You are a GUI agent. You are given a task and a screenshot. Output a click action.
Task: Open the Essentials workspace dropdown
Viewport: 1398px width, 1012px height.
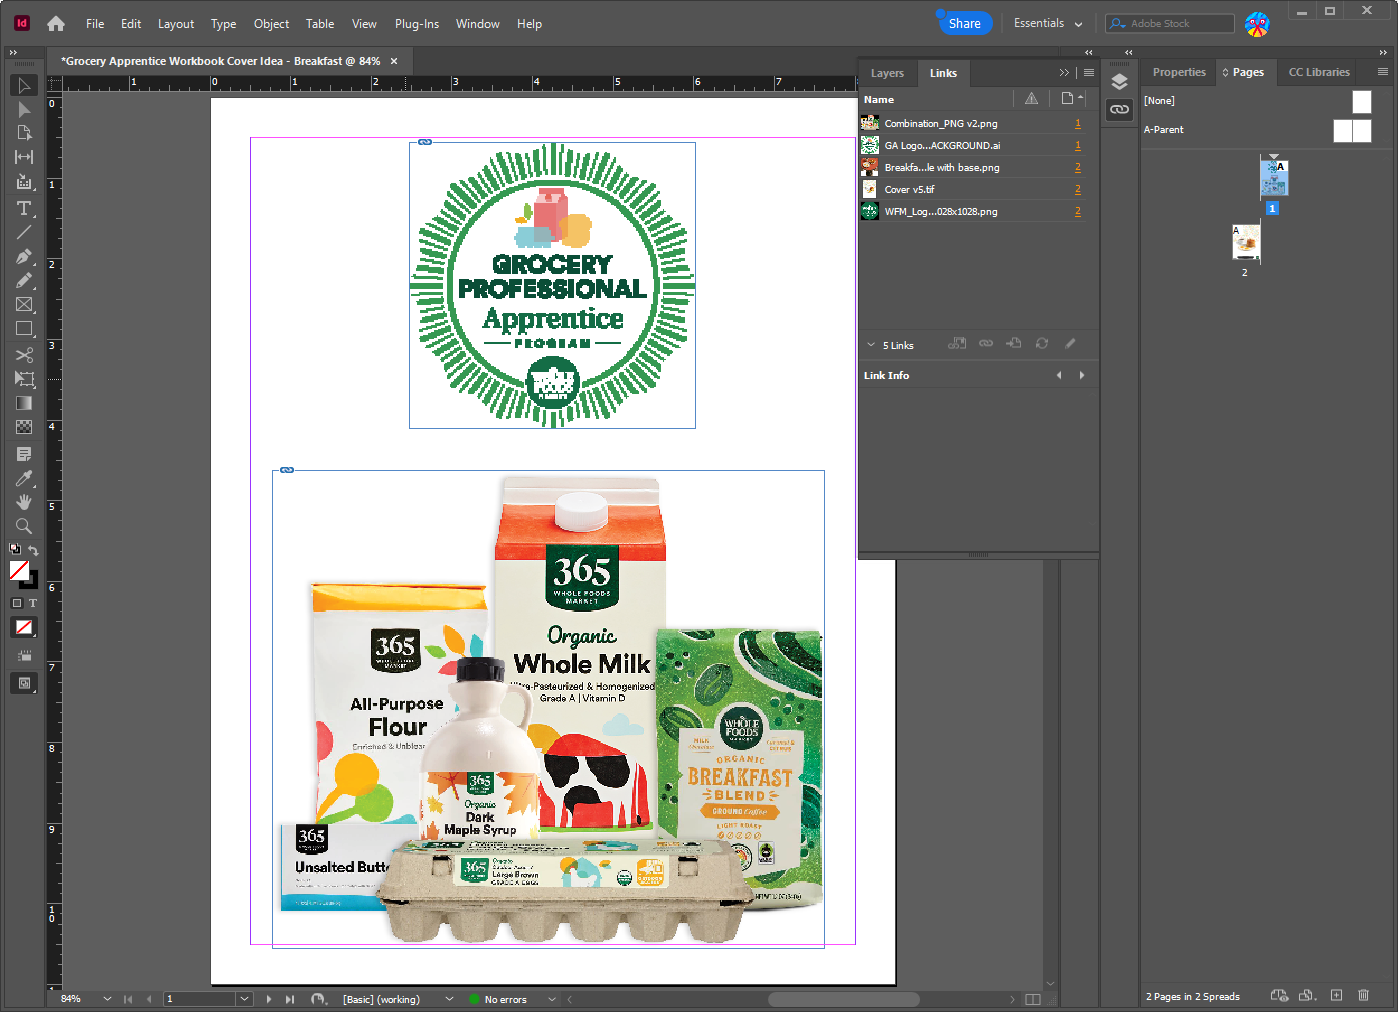[1048, 23]
